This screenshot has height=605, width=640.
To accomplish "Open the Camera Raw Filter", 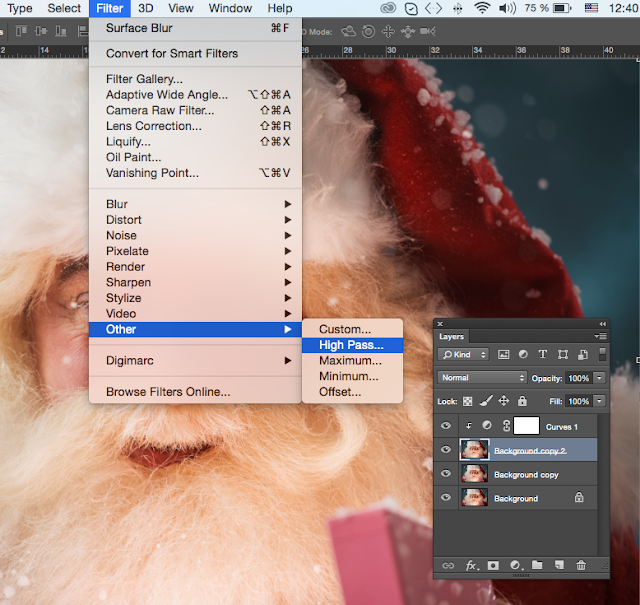I will 195,111.
